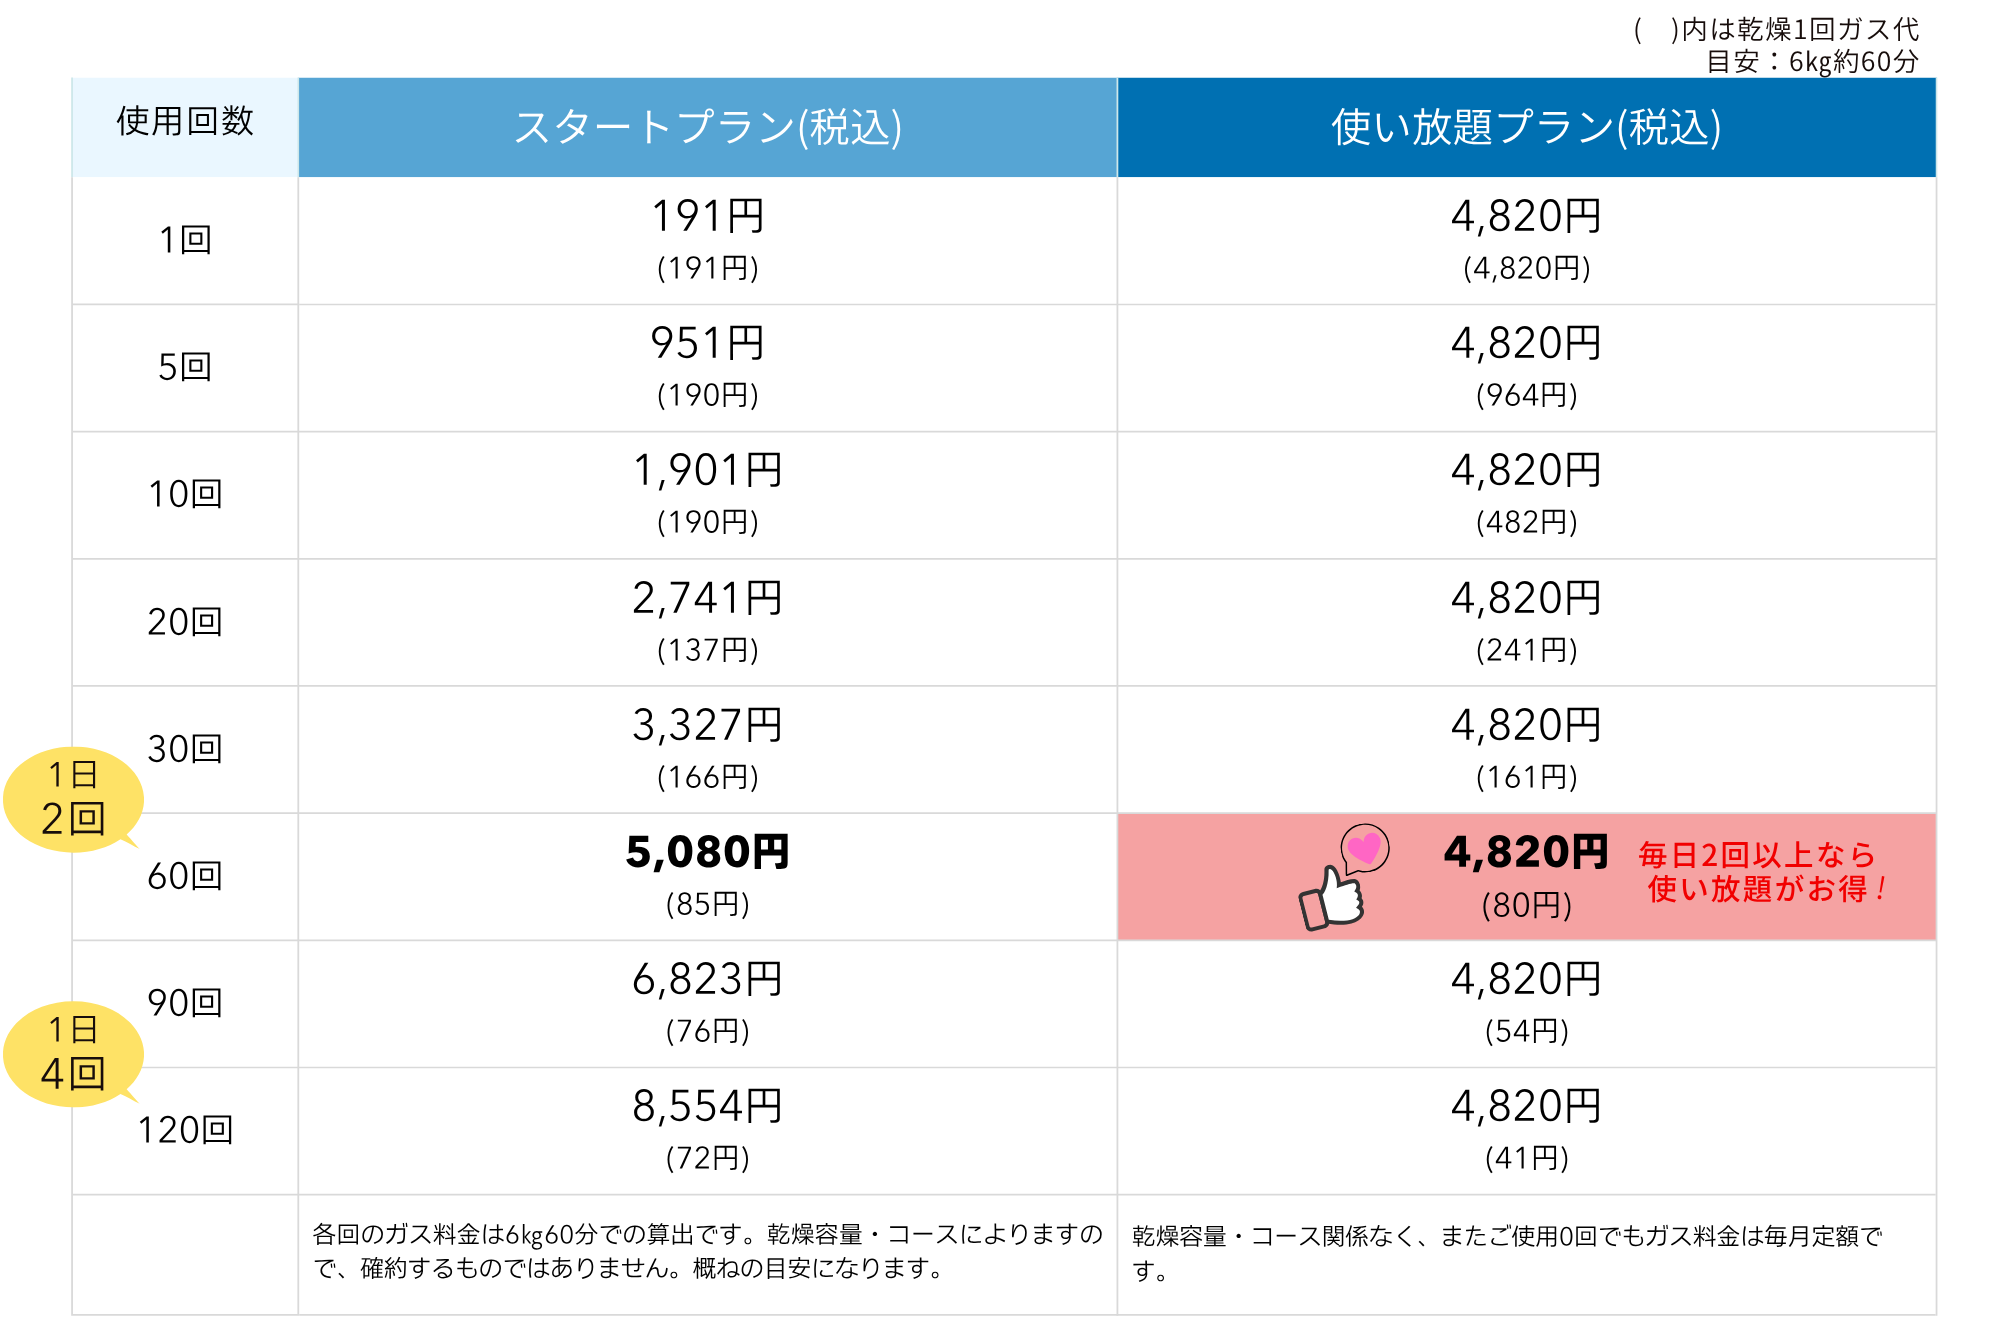Click the yellow 1日2回 speech bubble
Image resolution: width=2000 pixels, height=1318 pixels.
[x=73, y=798]
